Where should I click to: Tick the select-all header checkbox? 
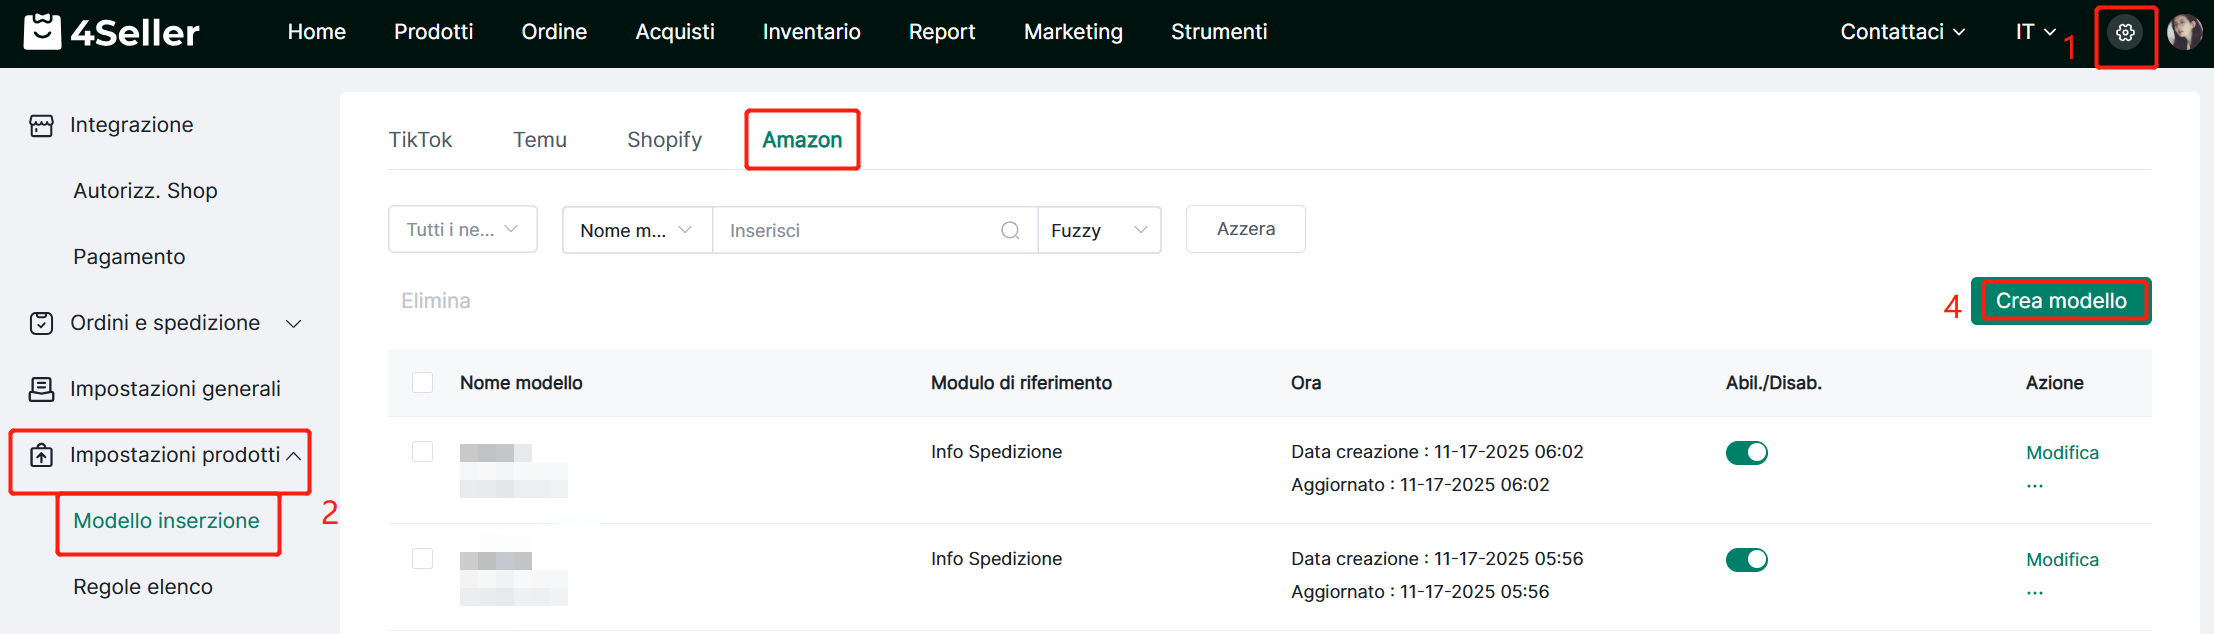pyautogui.click(x=423, y=383)
